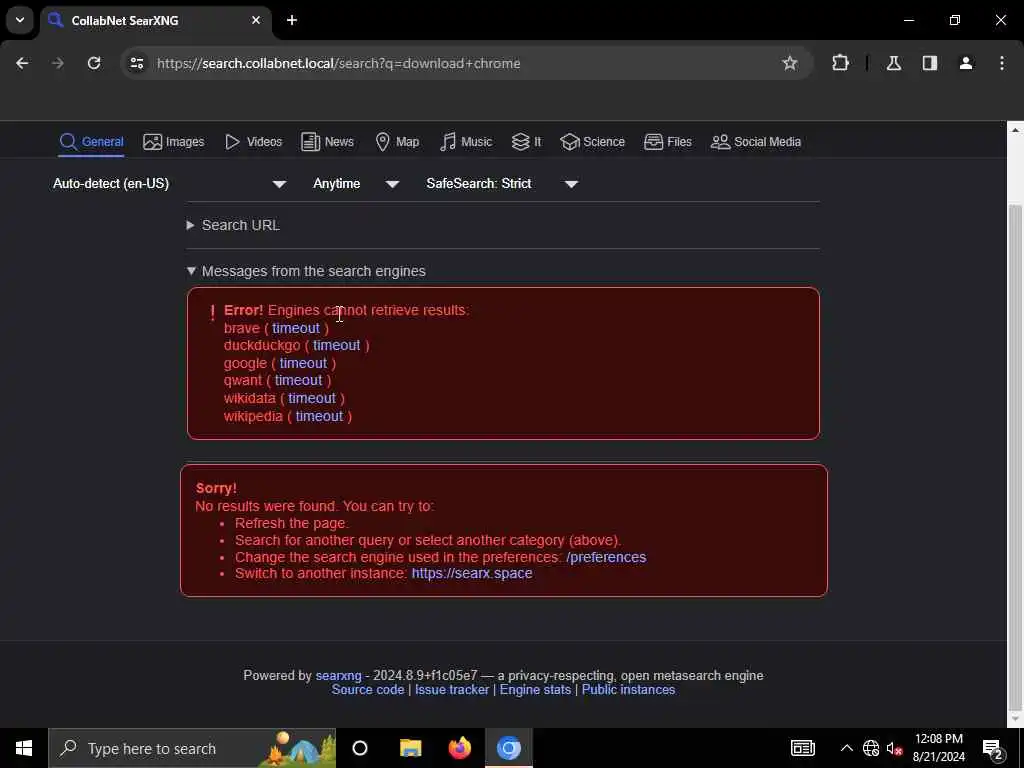The width and height of the screenshot is (1024, 768).
Task: Open the tab search dropdown arrow
Action: click(x=20, y=20)
